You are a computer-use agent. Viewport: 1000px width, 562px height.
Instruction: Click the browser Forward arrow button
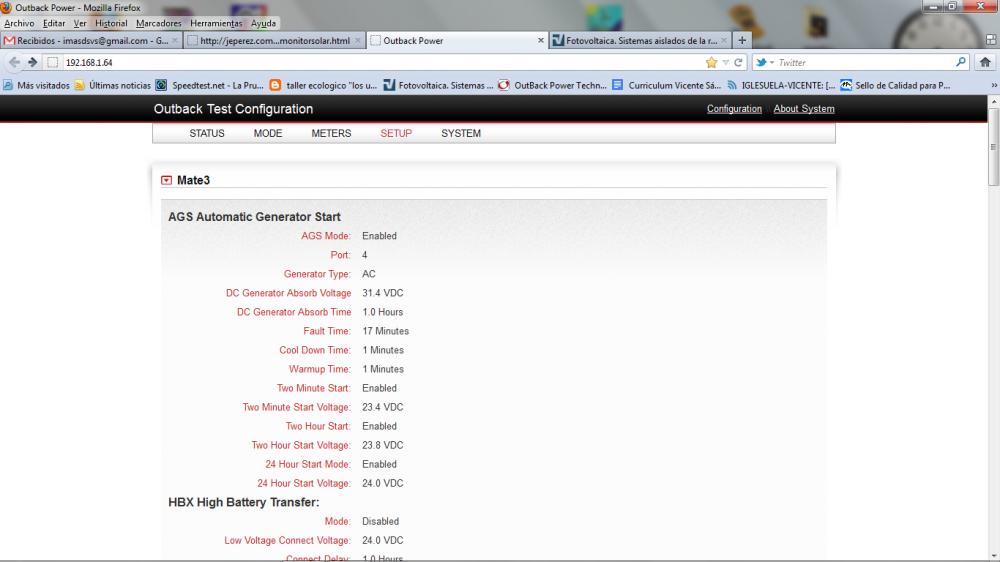click(x=33, y=63)
